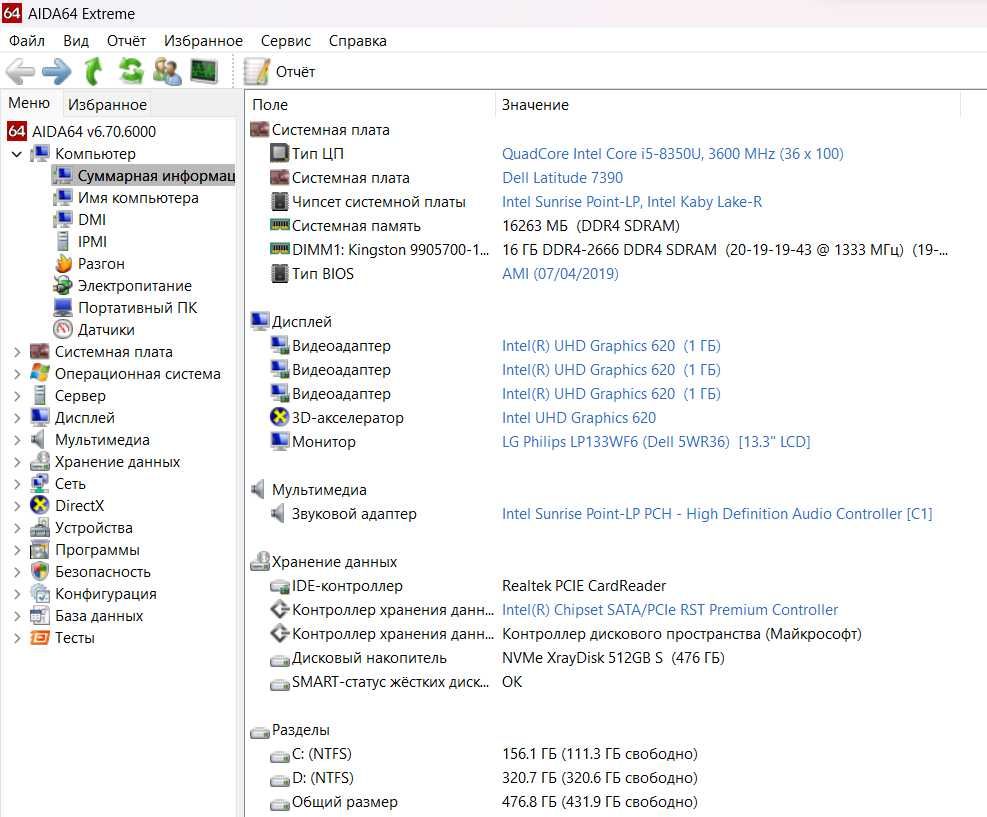The height and width of the screenshot is (817, 987).
Task: Refresh using the green circular arrows icon
Action: pyautogui.click(x=131, y=71)
